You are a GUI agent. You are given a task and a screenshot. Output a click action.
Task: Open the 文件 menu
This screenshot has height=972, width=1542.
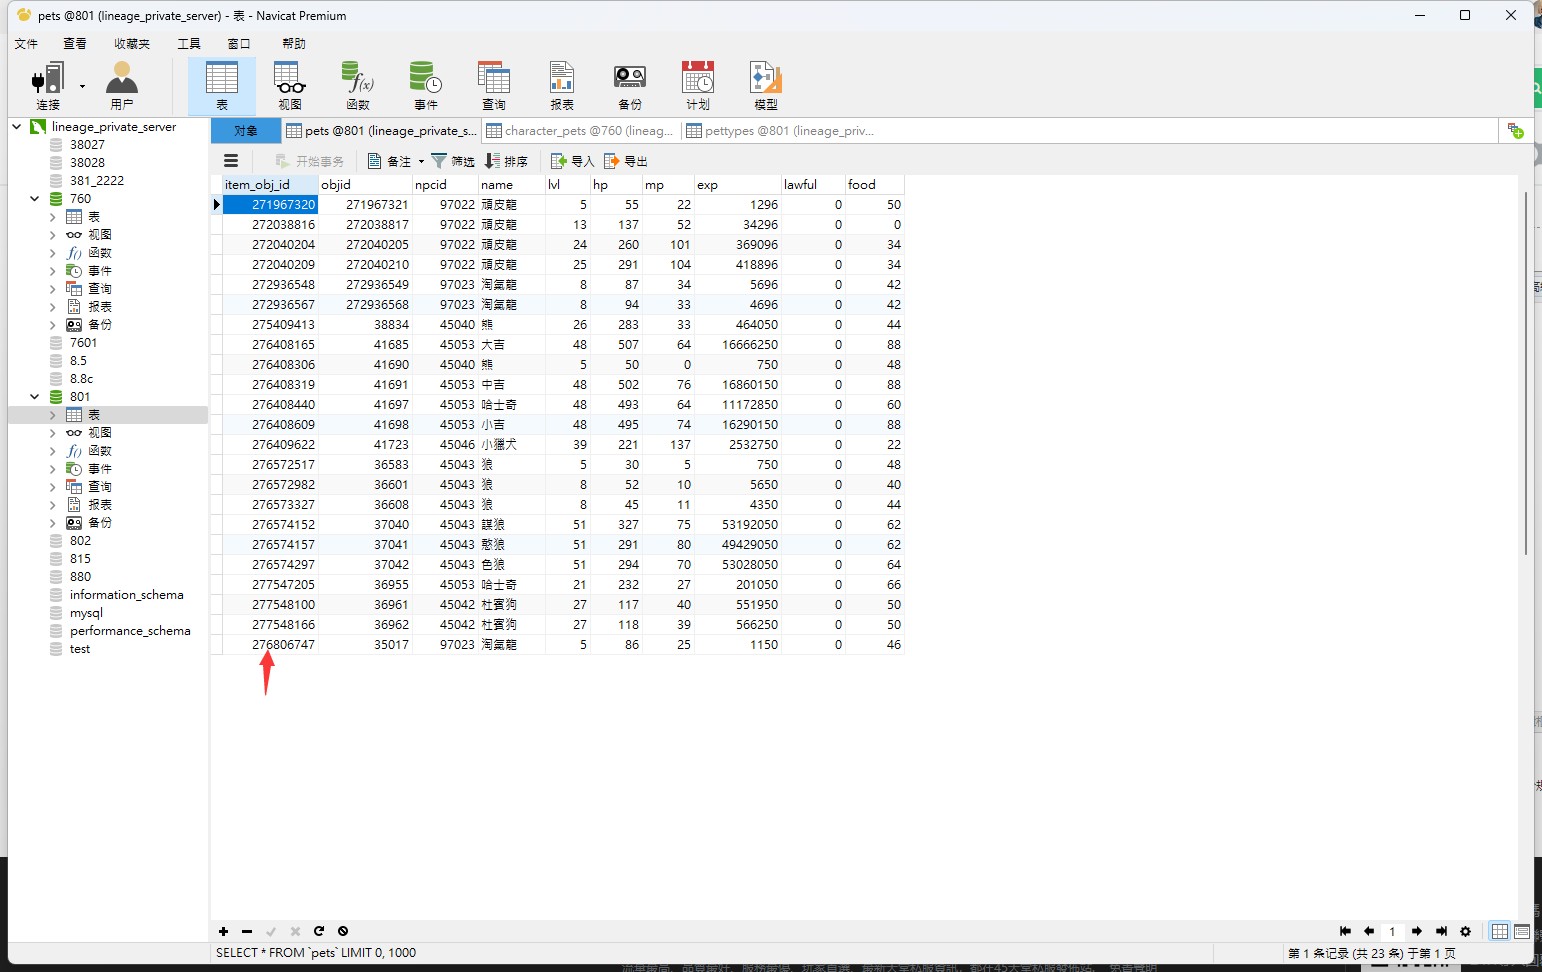coord(26,44)
